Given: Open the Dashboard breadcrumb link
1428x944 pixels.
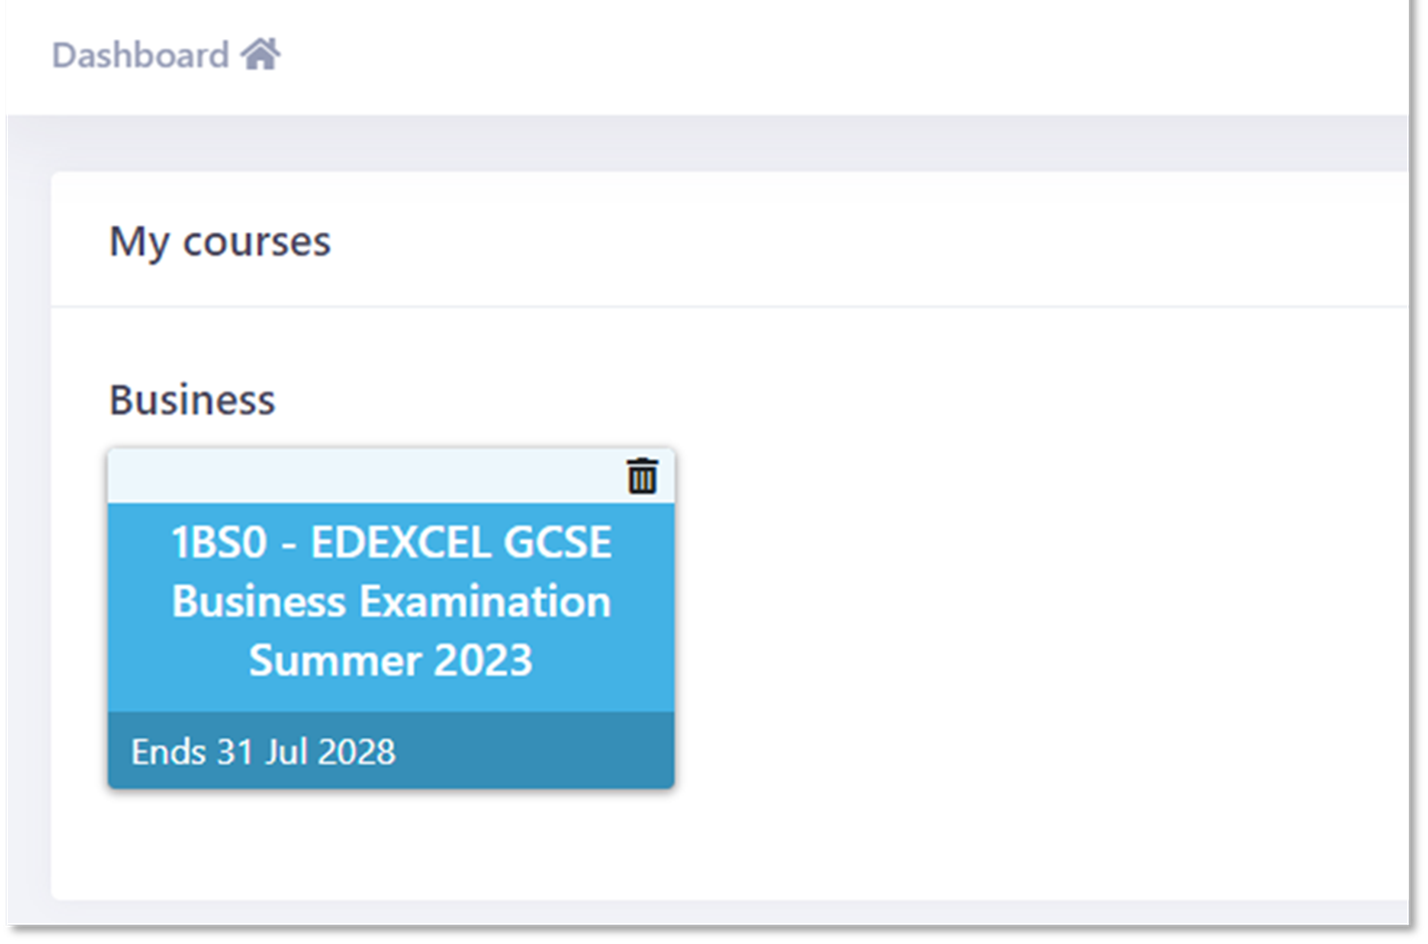Looking at the screenshot, I should pos(166,54).
